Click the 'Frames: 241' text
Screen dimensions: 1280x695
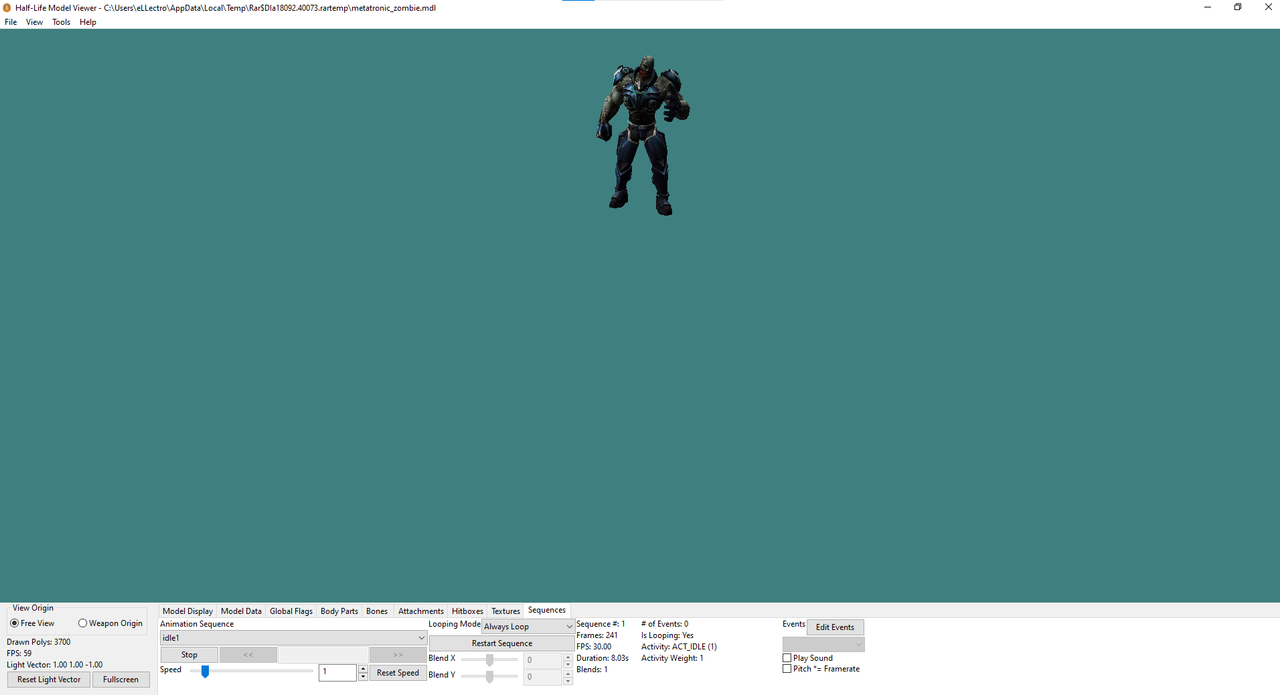click(x=597, y=635)
